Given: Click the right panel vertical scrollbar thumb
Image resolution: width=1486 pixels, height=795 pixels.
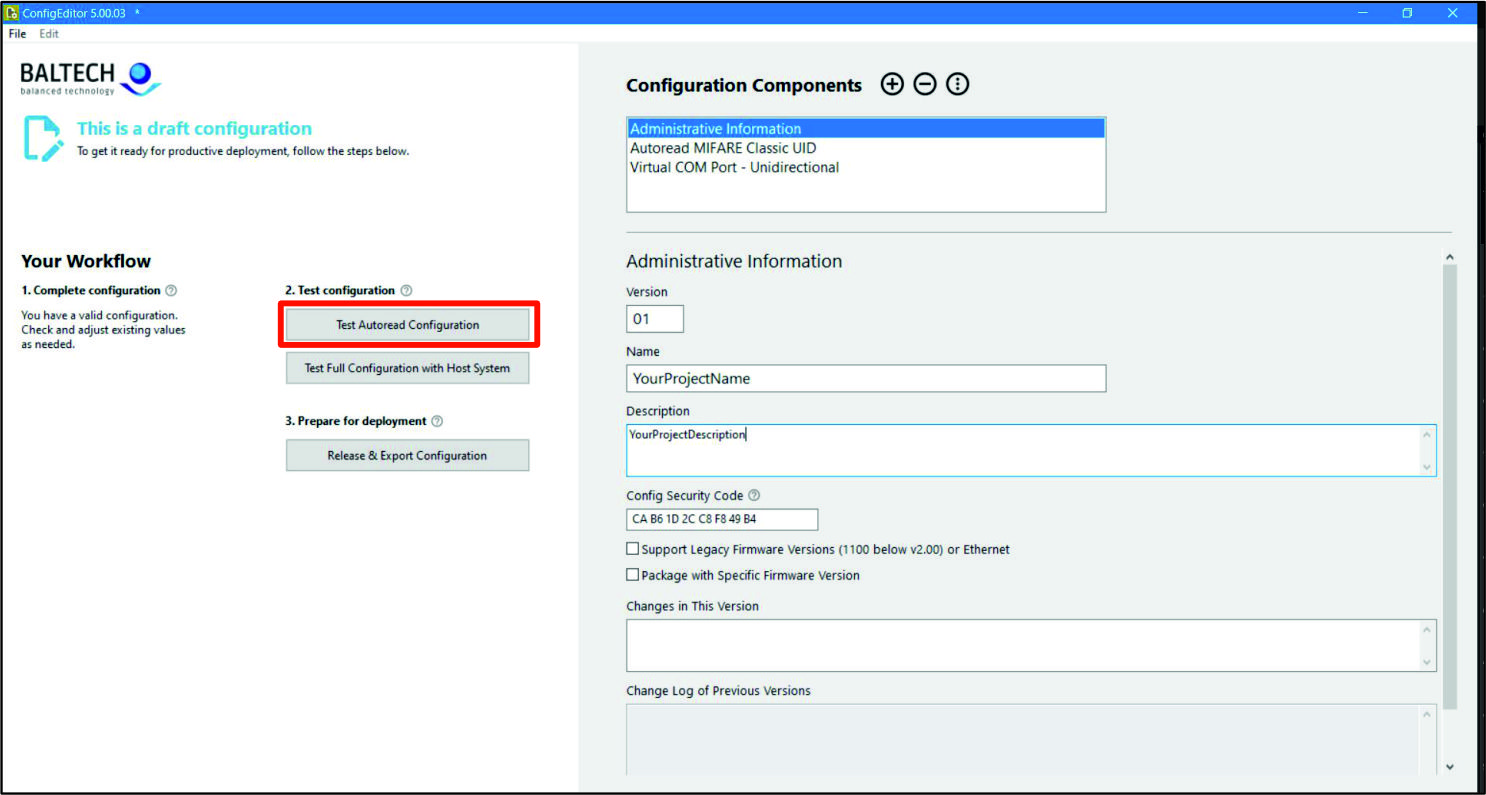Looking at the screenshot, I should pos(1450,488).
